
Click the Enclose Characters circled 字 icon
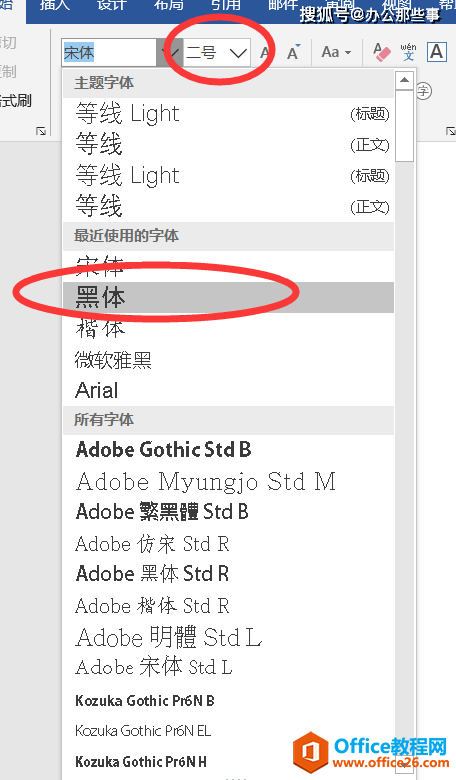click(424, 91)
